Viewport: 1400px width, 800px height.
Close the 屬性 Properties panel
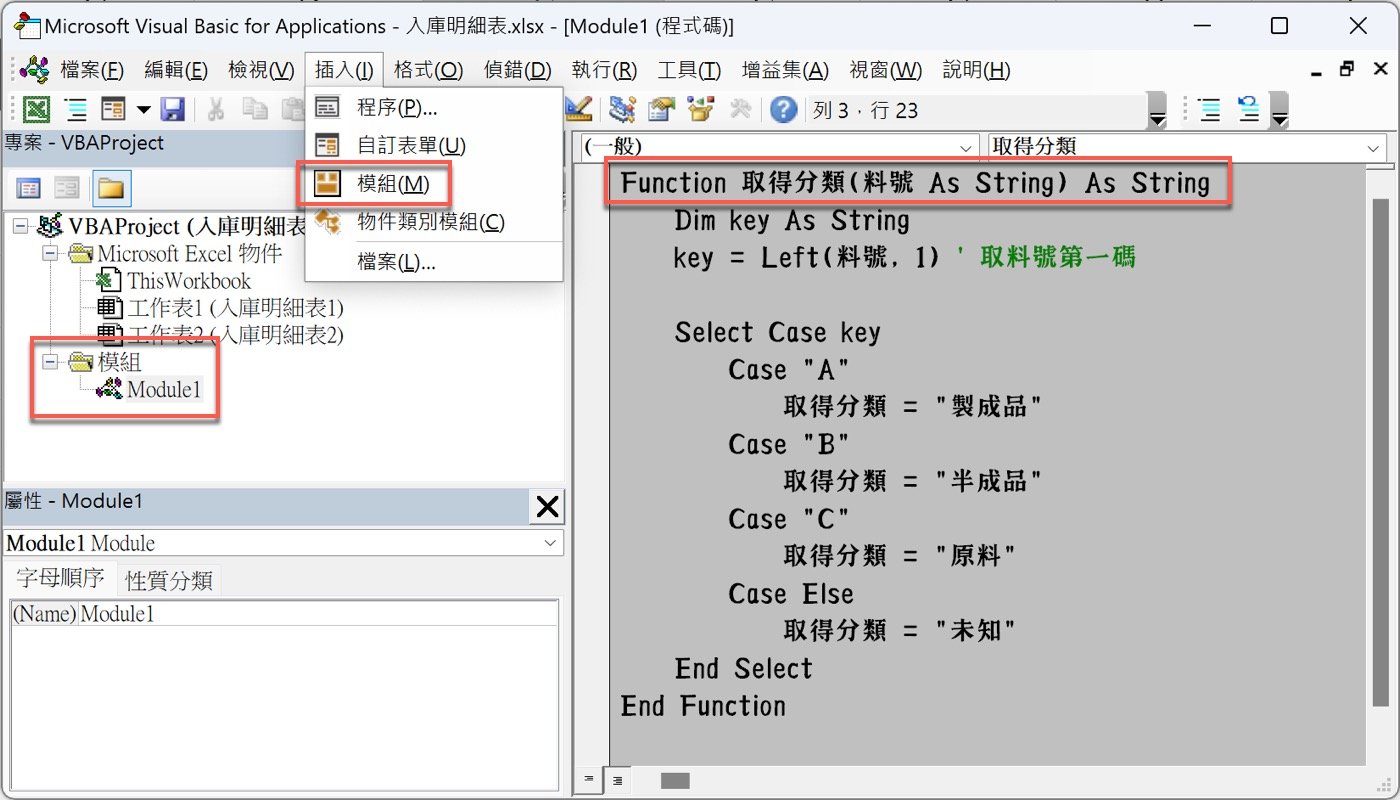547,507
